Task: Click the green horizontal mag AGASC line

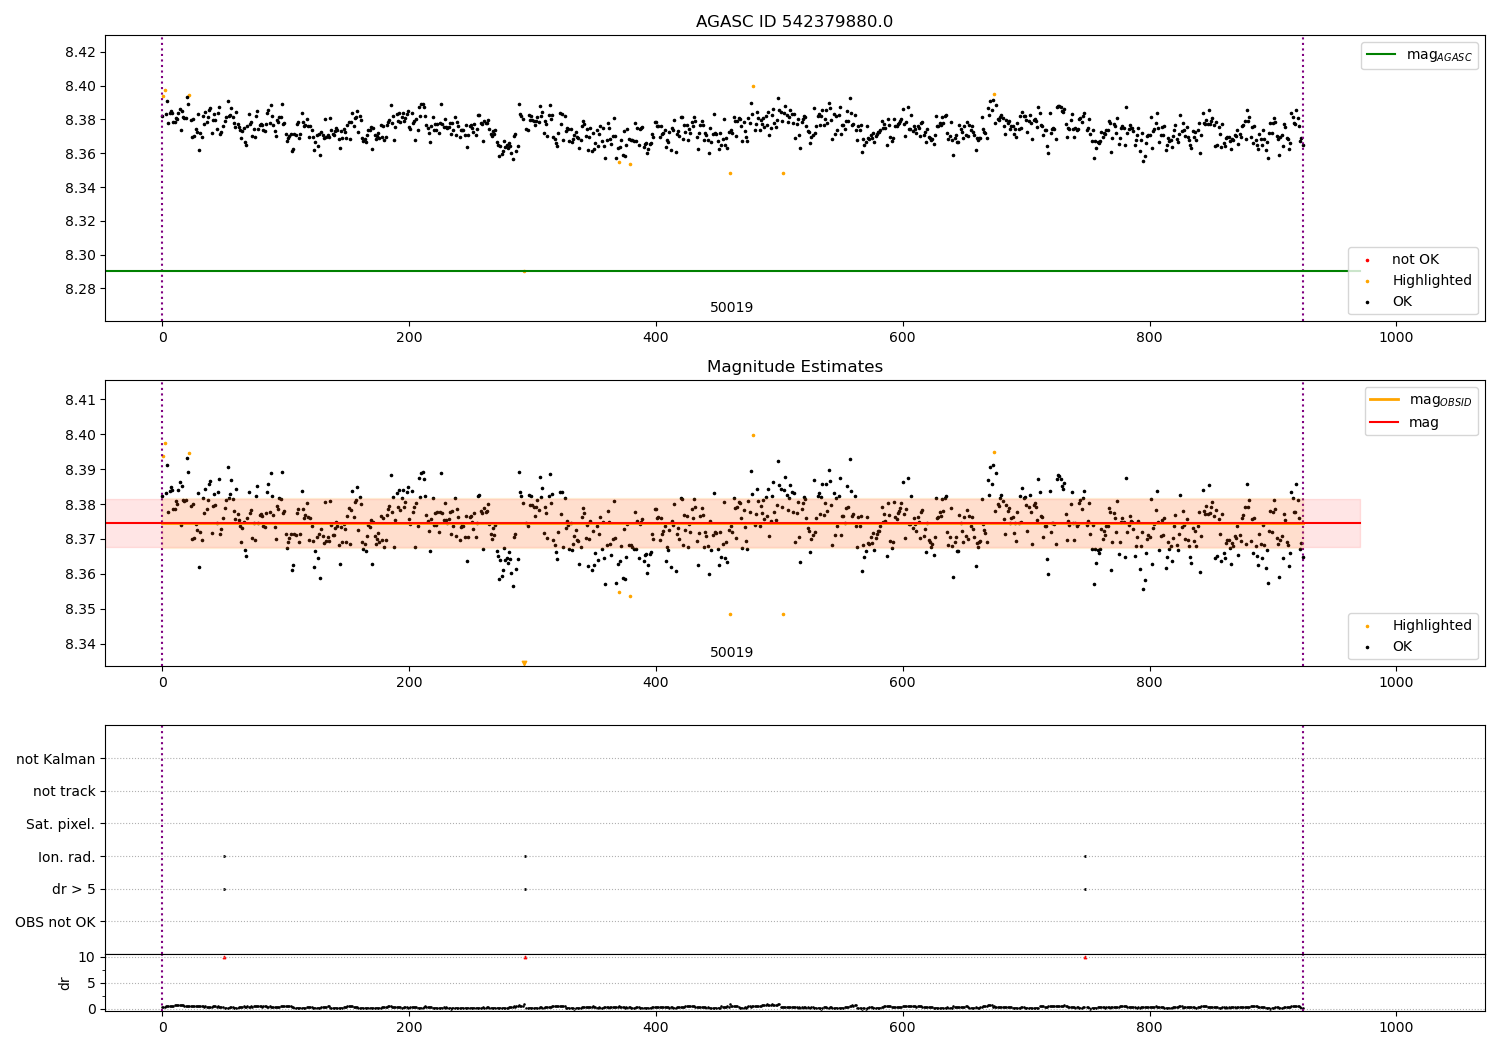Action: coord(732,271)
